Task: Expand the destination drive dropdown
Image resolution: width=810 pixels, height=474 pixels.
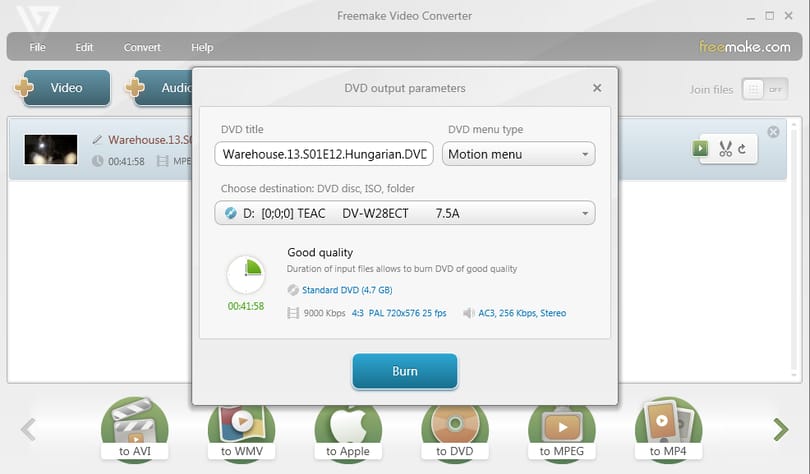Action: coord(405,213)
